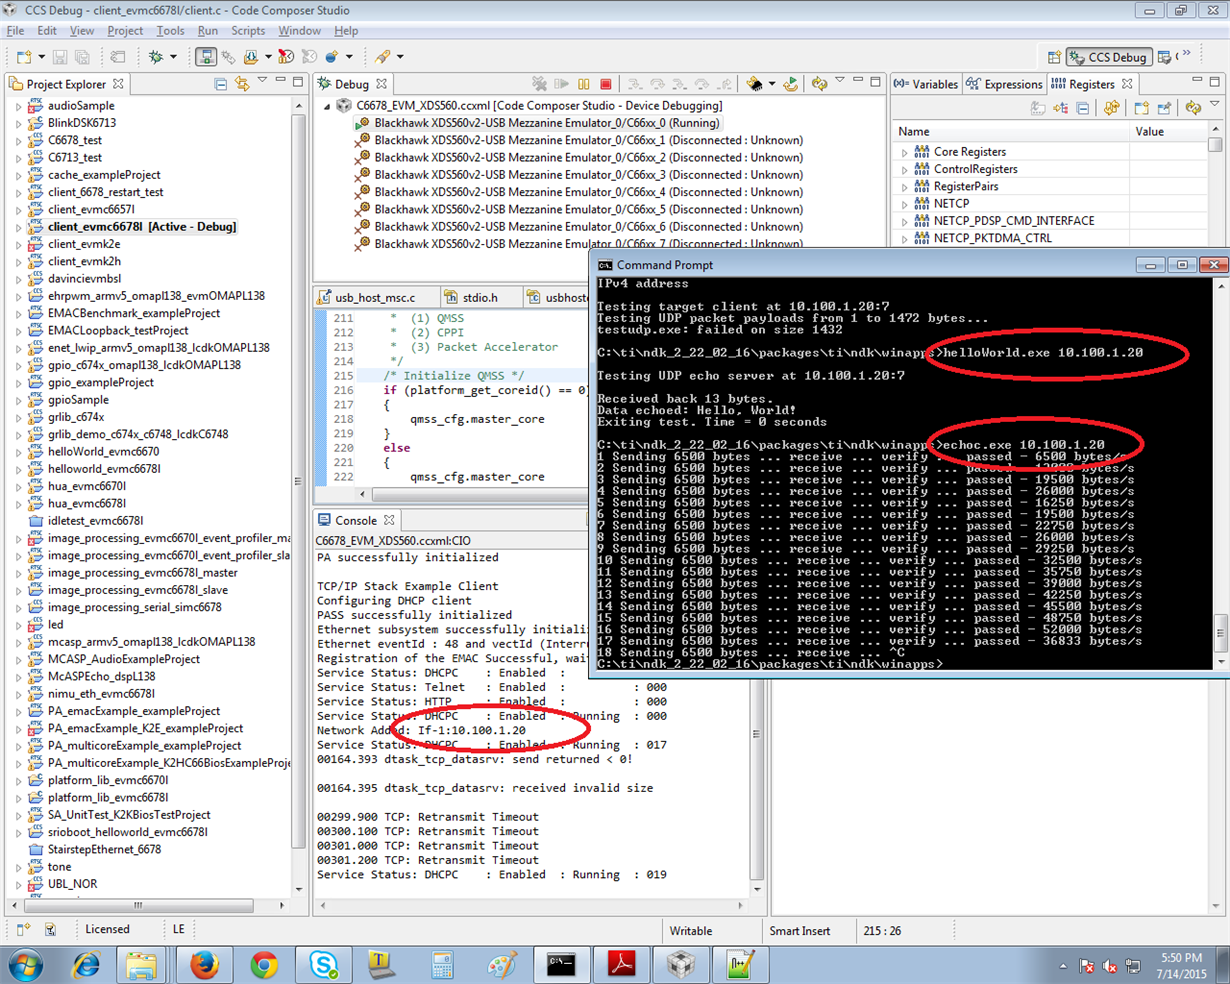The width and height of the screenshot is (1230, 984).
Task: Expand the helloWorld_evmc6670 project
Action: [x=19, y=452]
